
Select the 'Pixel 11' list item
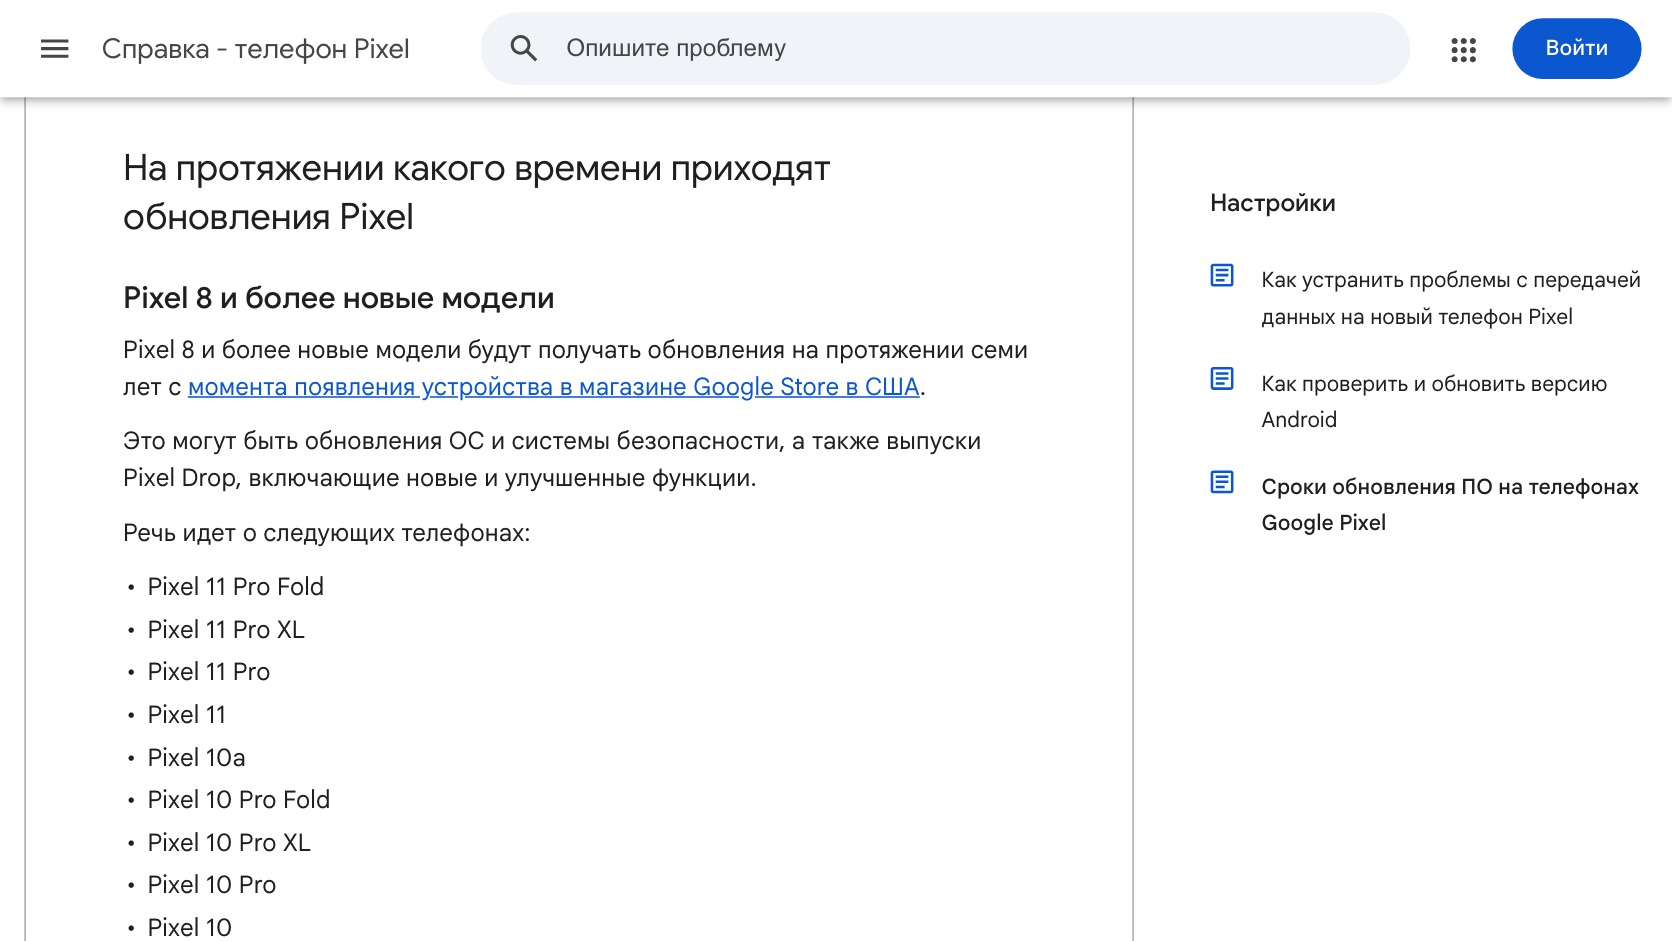pos(187,715)
